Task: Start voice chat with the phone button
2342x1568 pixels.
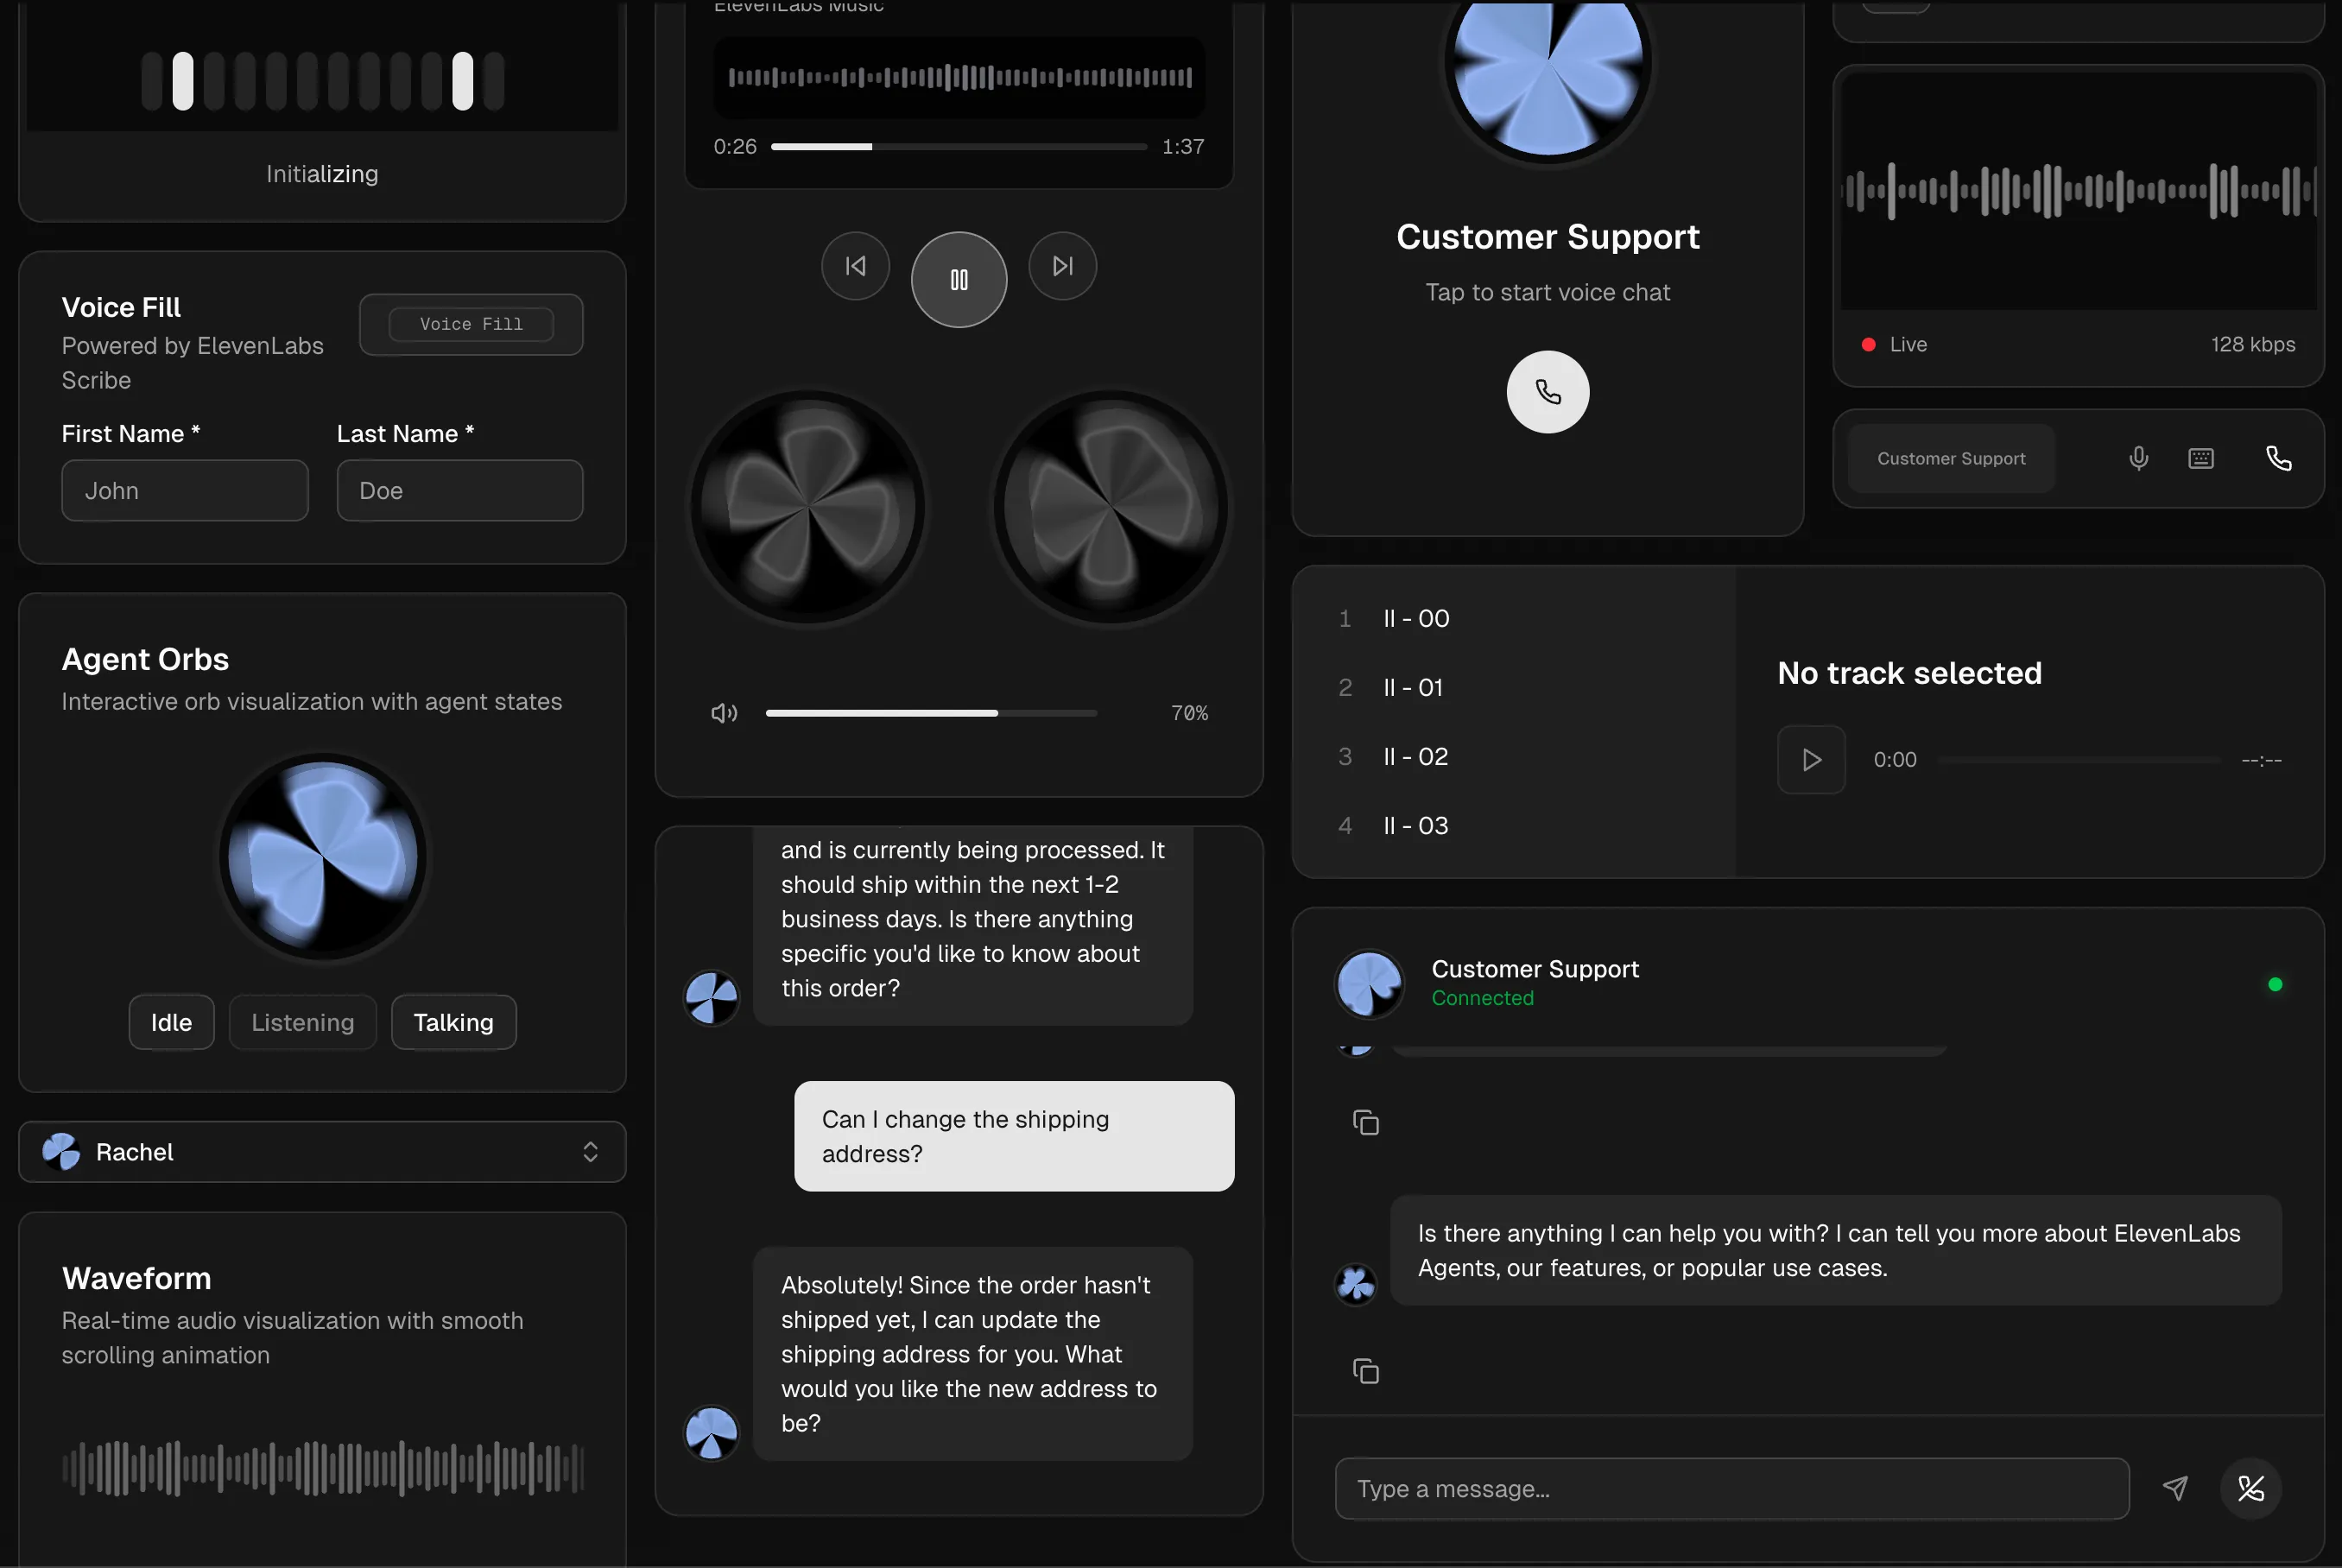Action: tap(1547, 392)
